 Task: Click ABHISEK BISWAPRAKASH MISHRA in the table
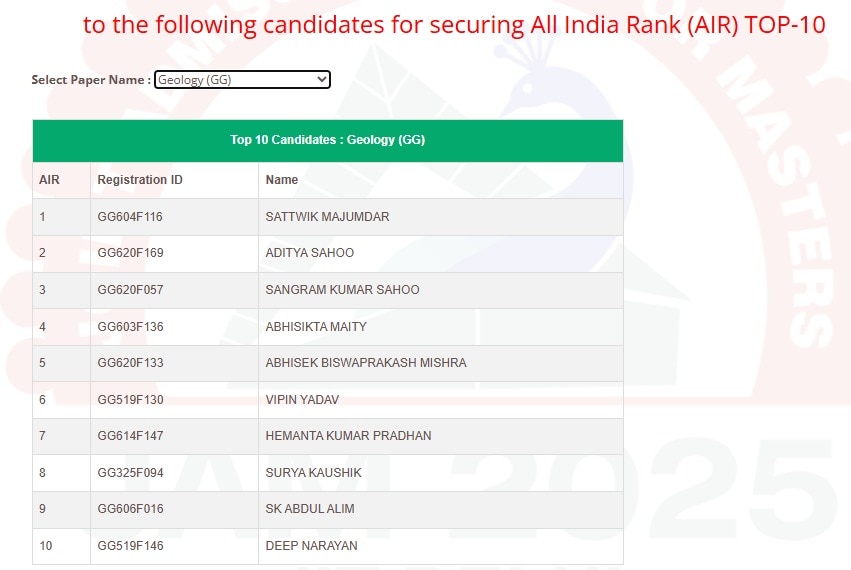click(366, 363)
